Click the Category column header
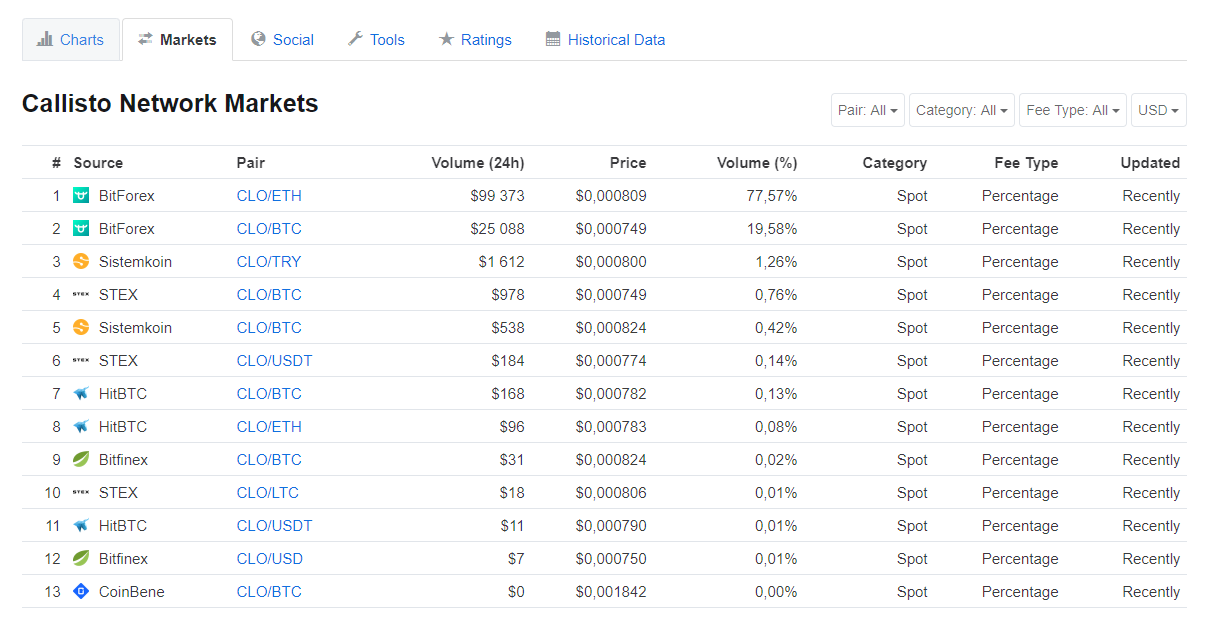Image resolution: width=1220 pixels, height=637 pixels. coord(895,163)
